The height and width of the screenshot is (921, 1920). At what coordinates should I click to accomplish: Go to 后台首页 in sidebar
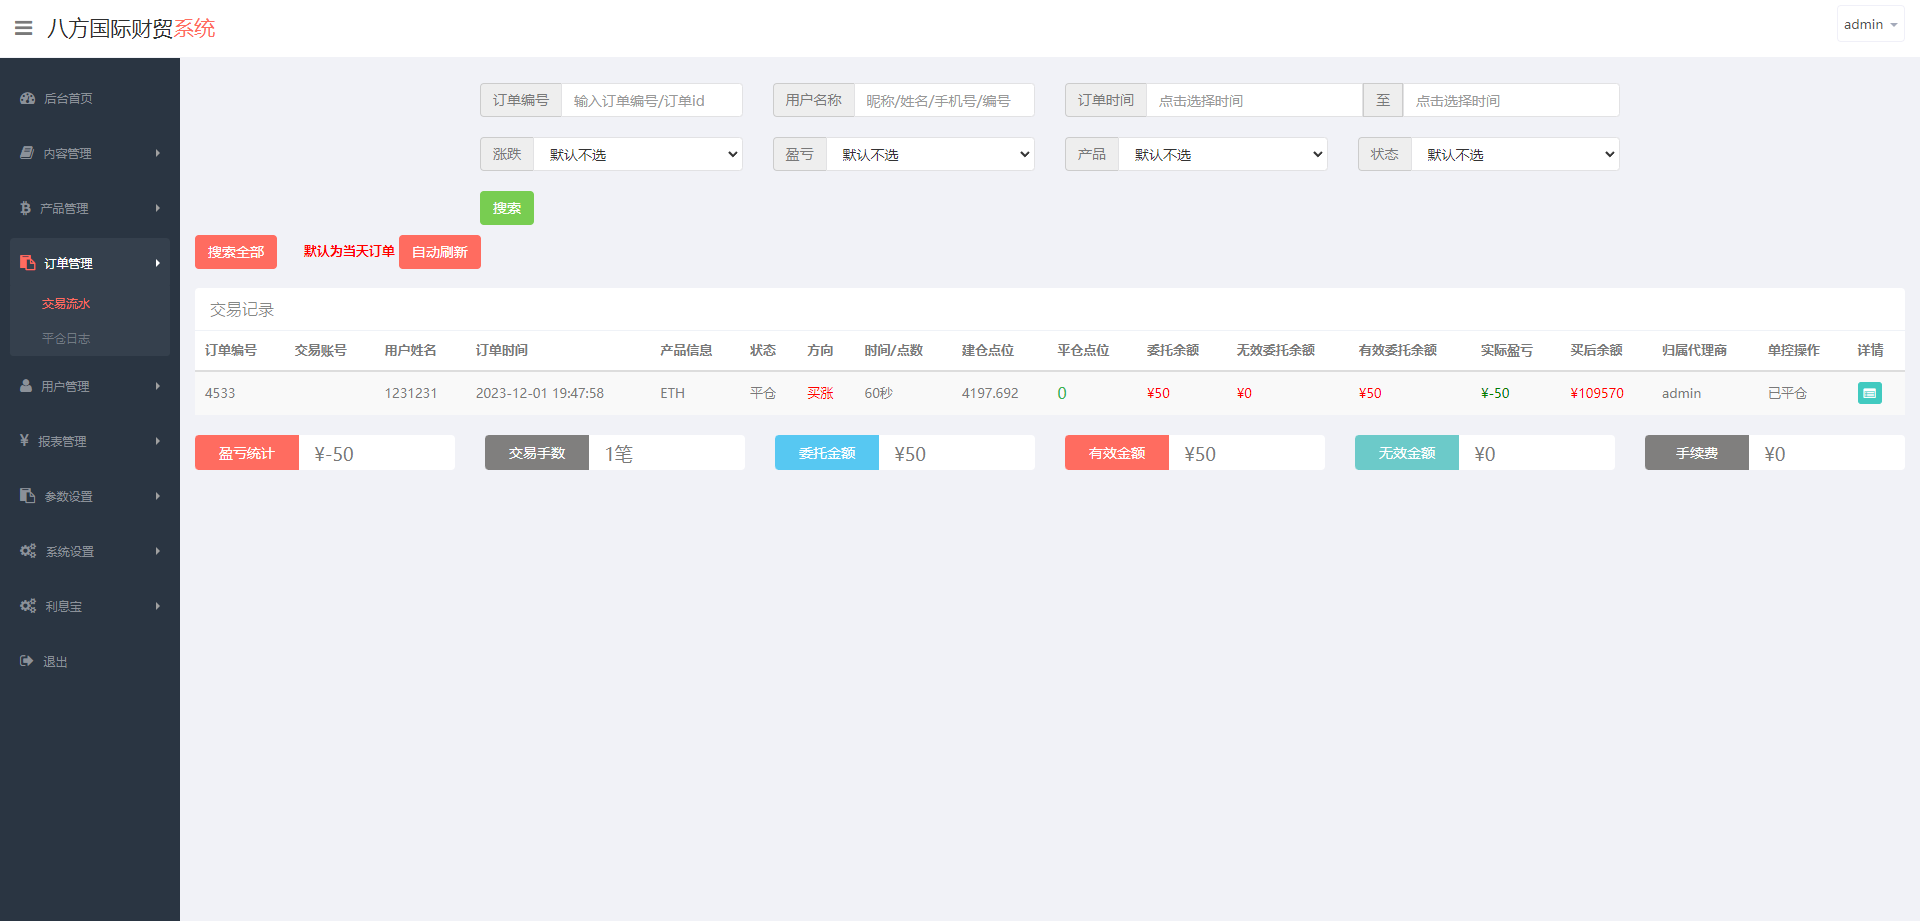[69, 98]
